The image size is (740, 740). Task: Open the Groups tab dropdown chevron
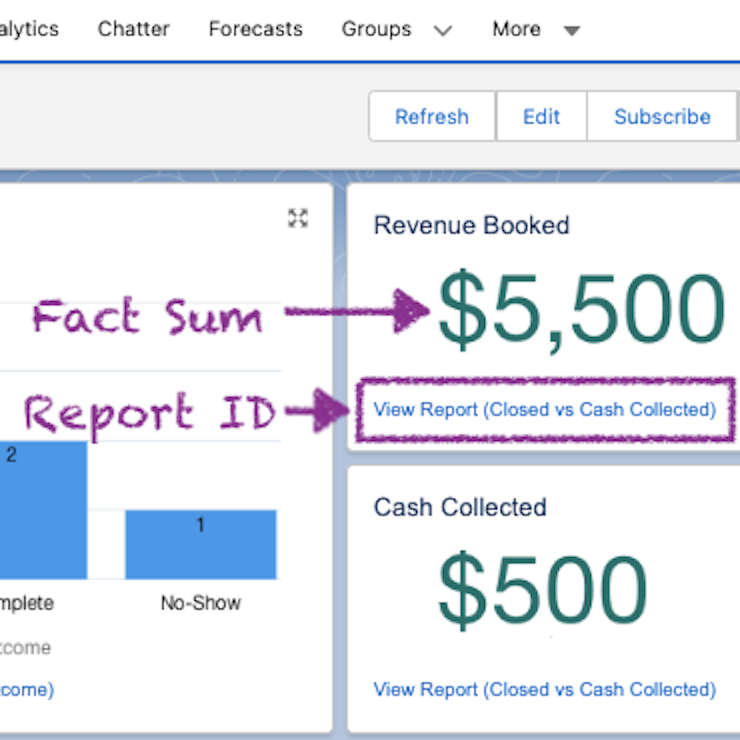442,31
